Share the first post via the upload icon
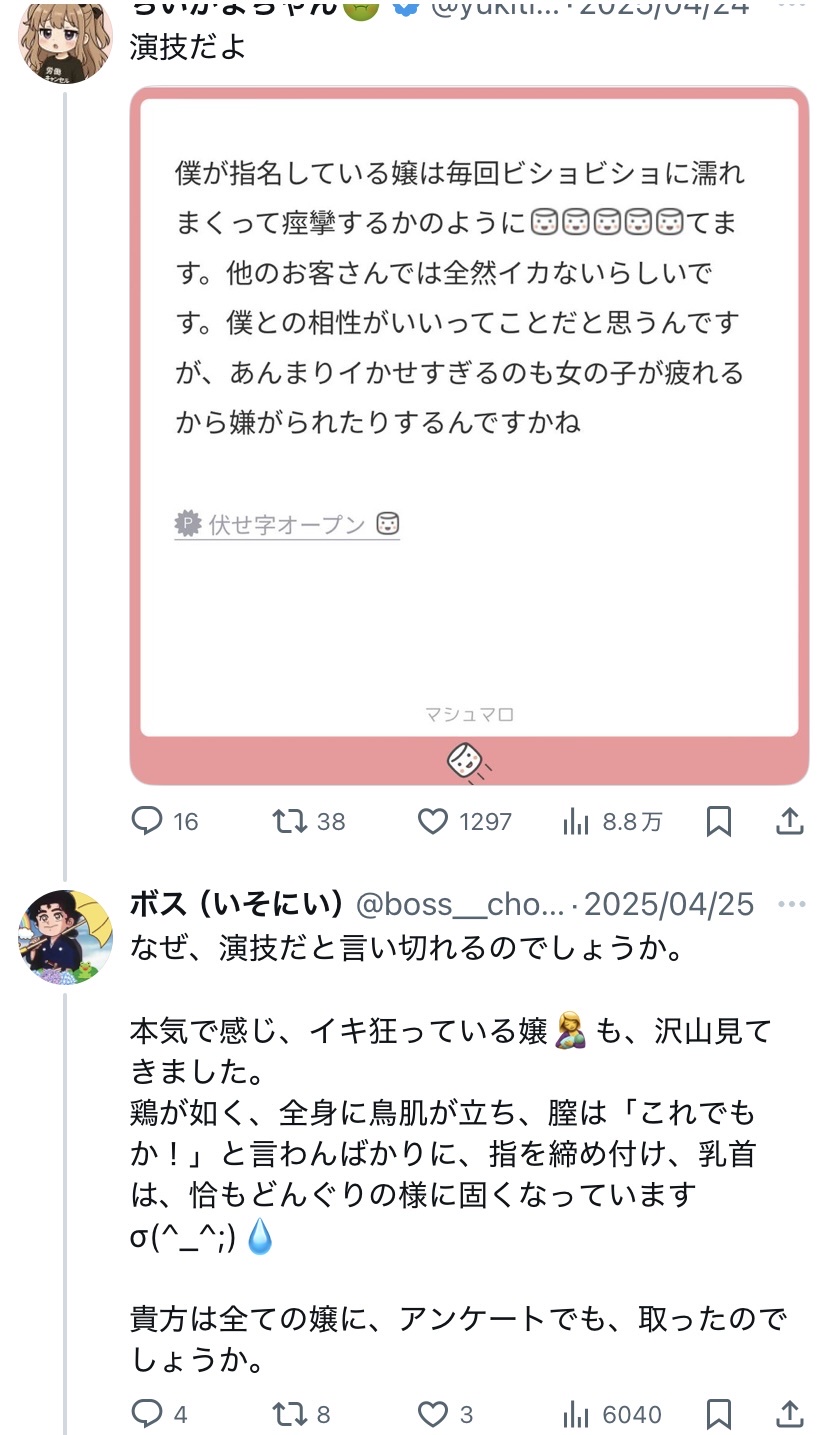 point(790,821)
